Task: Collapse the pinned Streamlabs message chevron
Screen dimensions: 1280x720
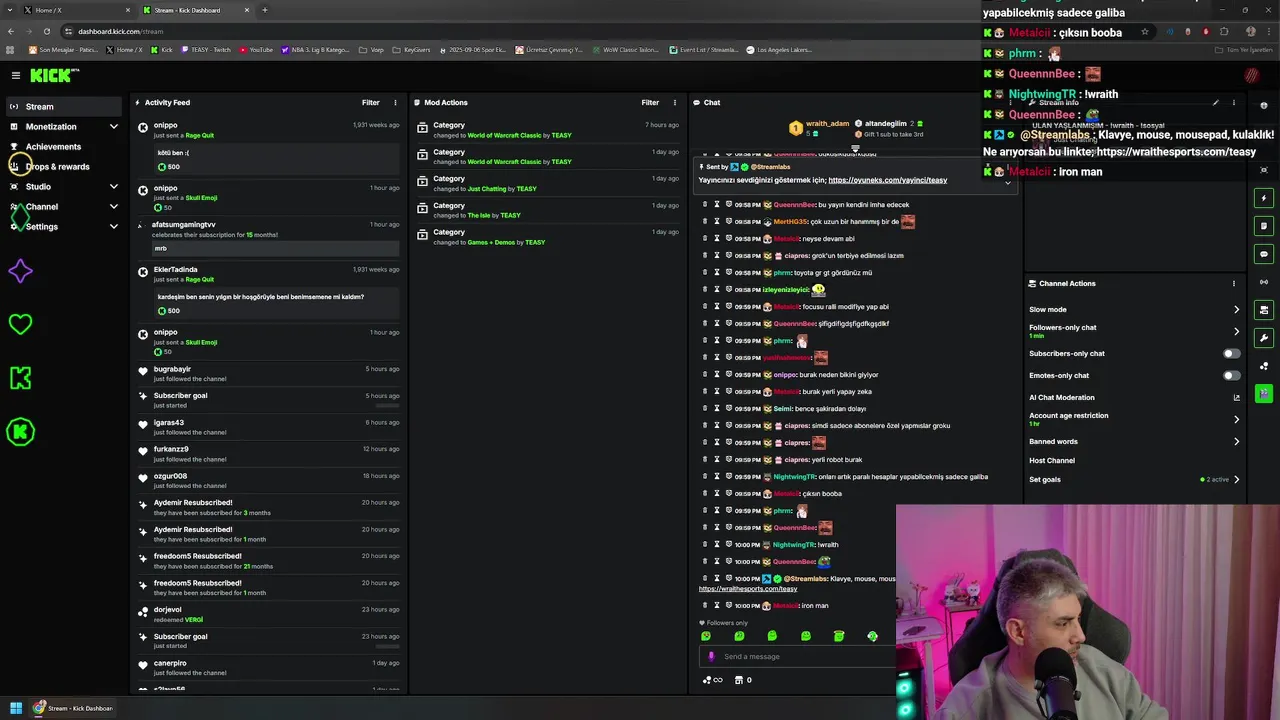Action: [x=1007, y=182]
